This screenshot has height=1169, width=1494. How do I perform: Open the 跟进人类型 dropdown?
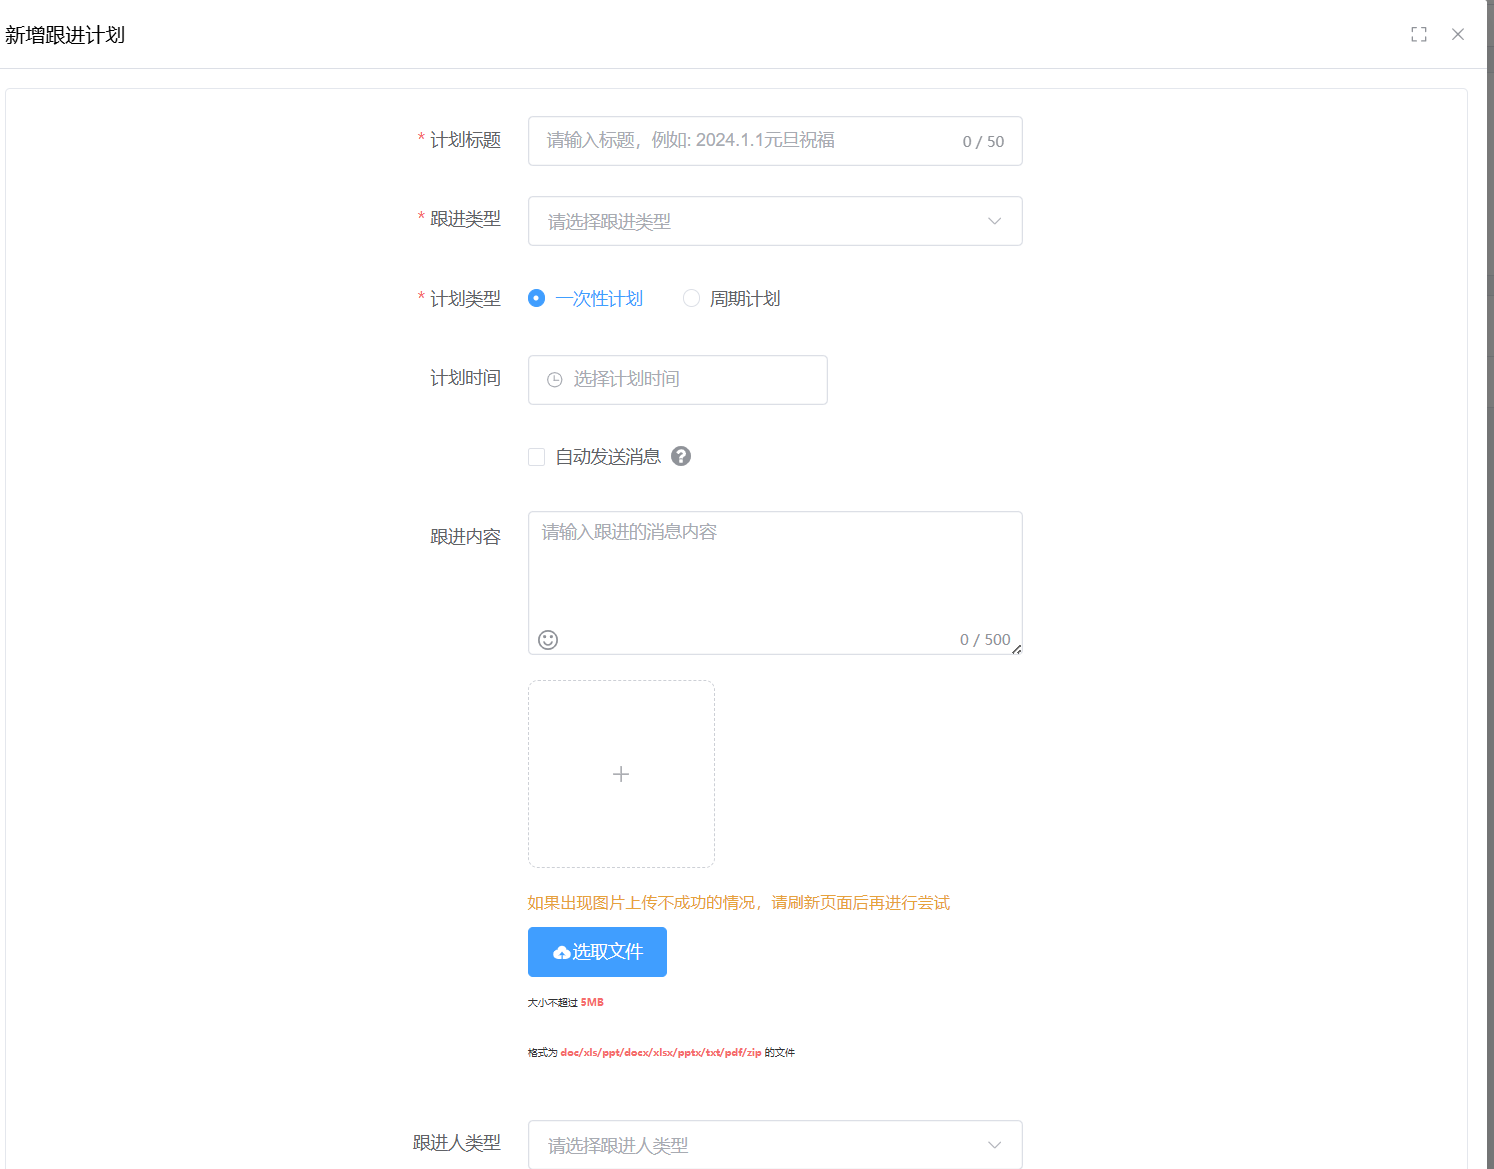(x=775, y=1144)
